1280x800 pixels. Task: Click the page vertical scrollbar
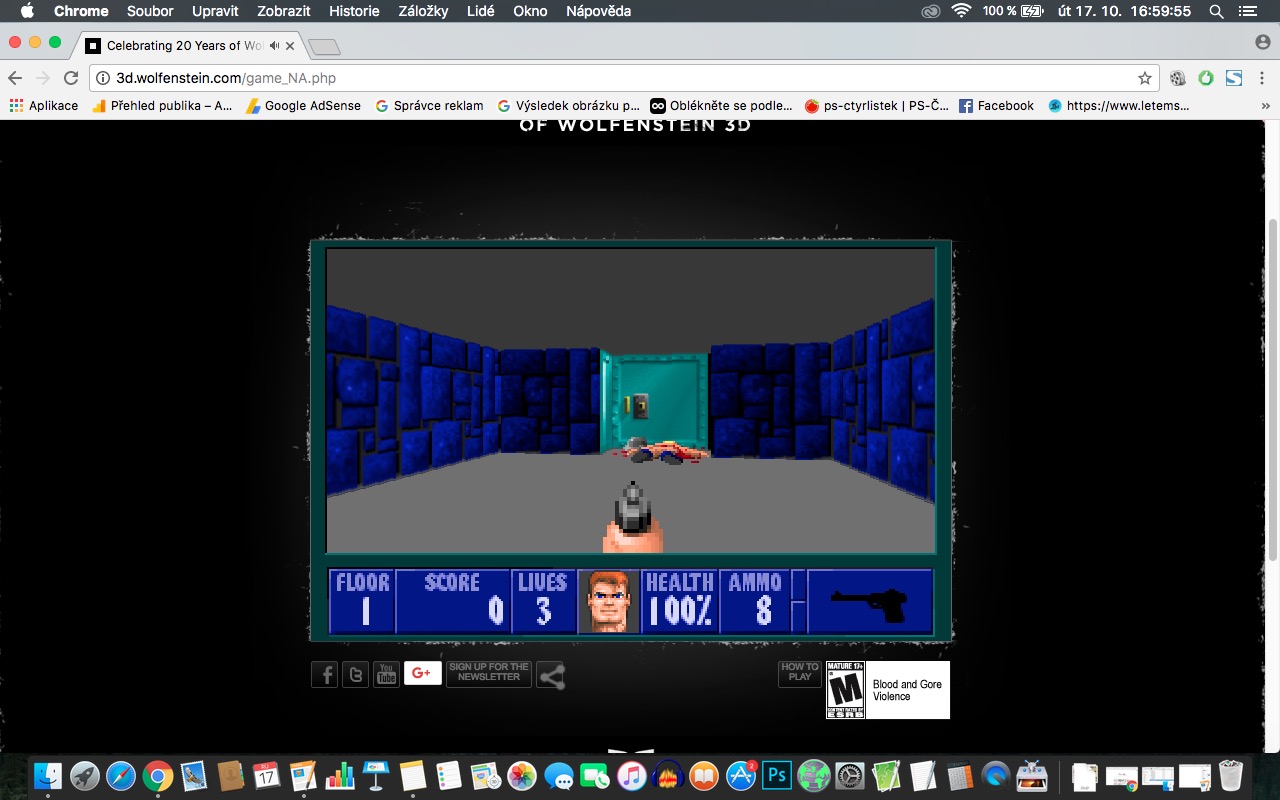1272,390
